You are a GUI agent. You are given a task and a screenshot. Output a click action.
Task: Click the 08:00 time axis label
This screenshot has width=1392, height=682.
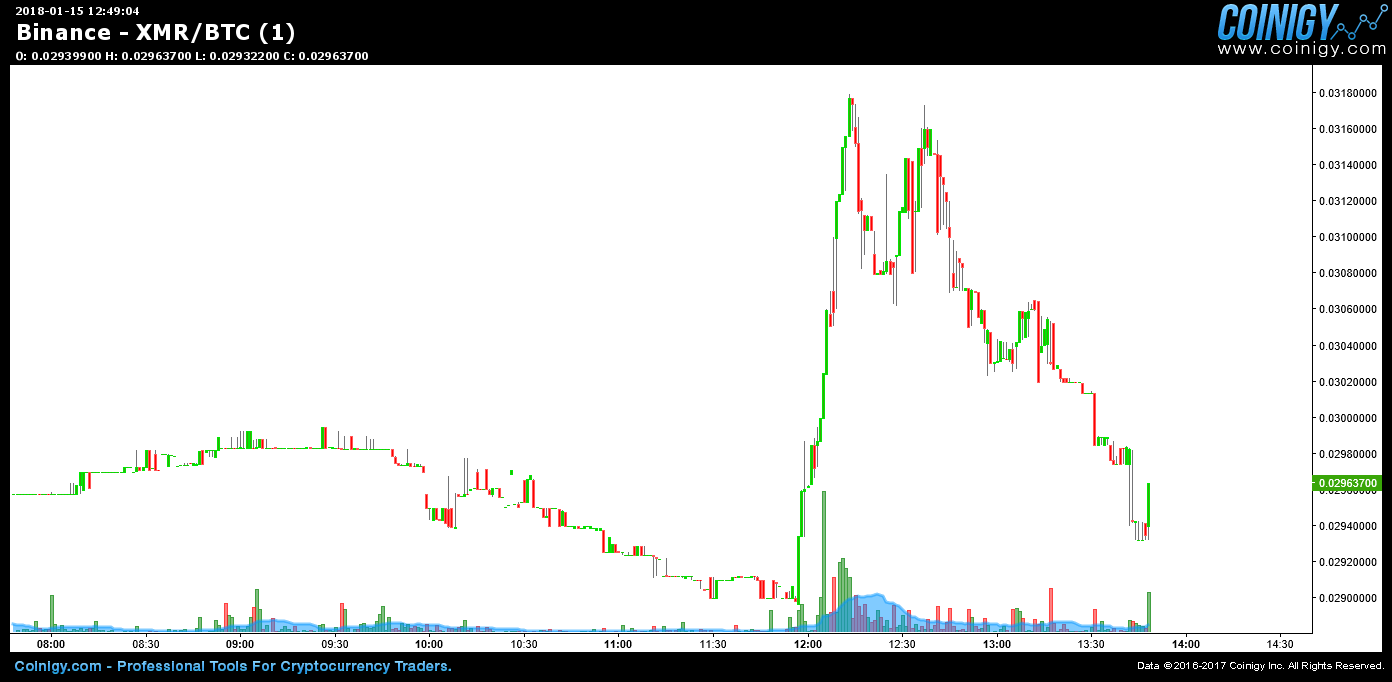click(51, 644)
